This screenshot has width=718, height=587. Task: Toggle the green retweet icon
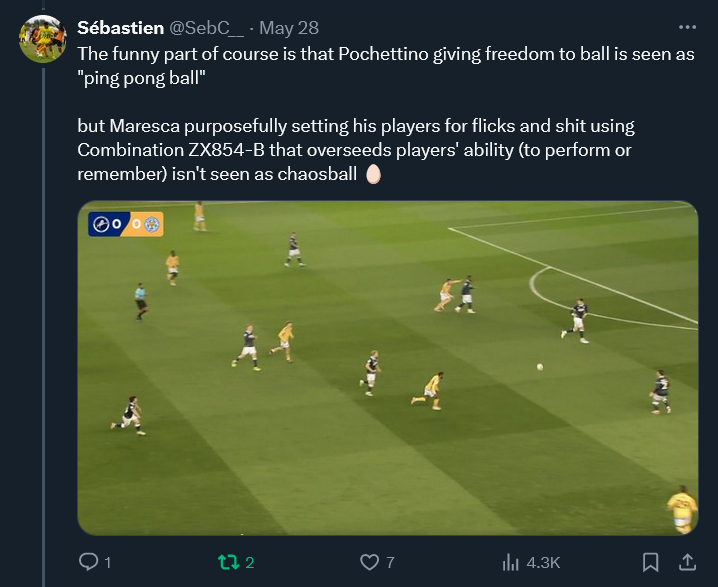(229, 562)
